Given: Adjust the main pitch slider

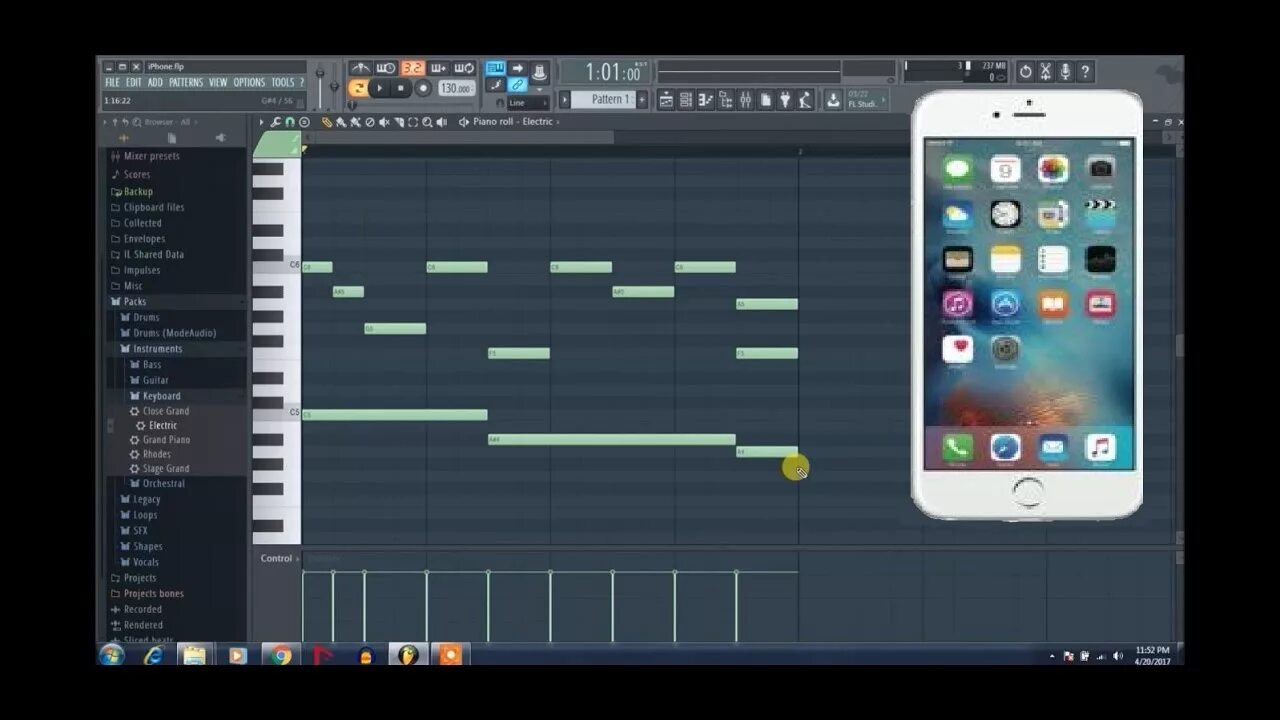Looking at the screenshot, I should pos(334,86).
